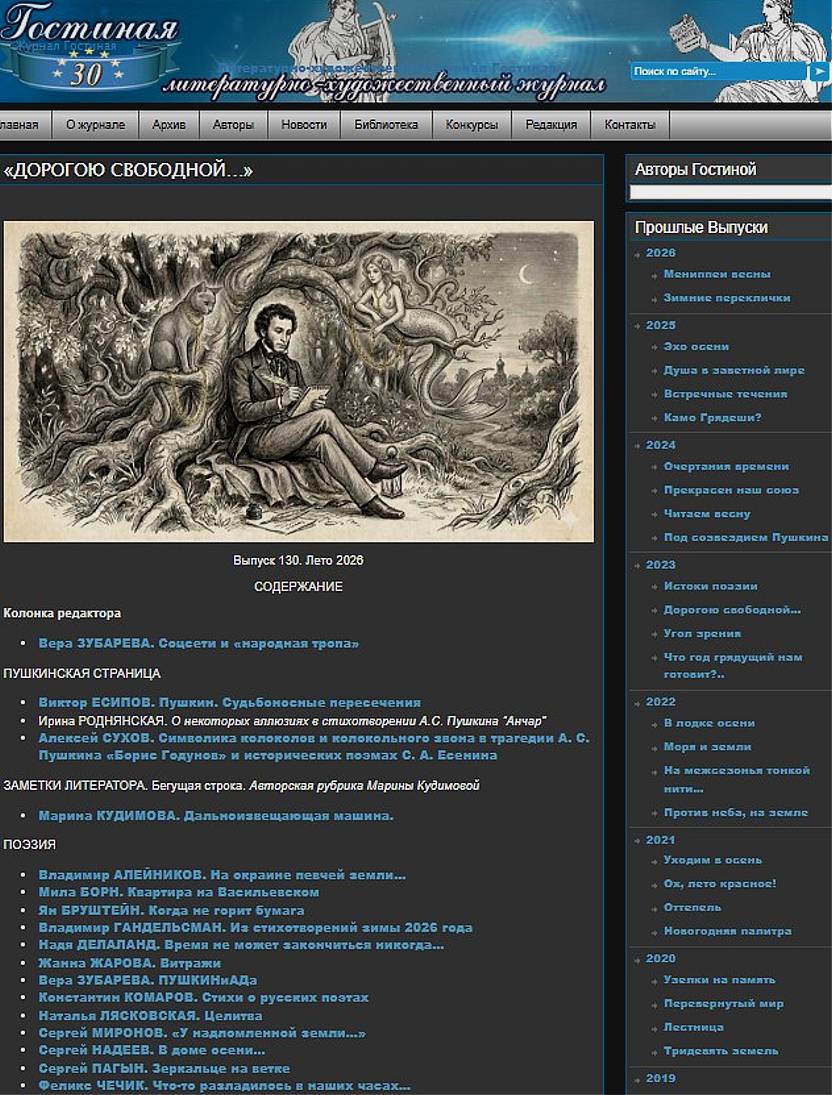Open the 'Моря и земли' issue link
Image resolution: width=832 pixels, height=1095 pixels.
click(x=707, y=747)
